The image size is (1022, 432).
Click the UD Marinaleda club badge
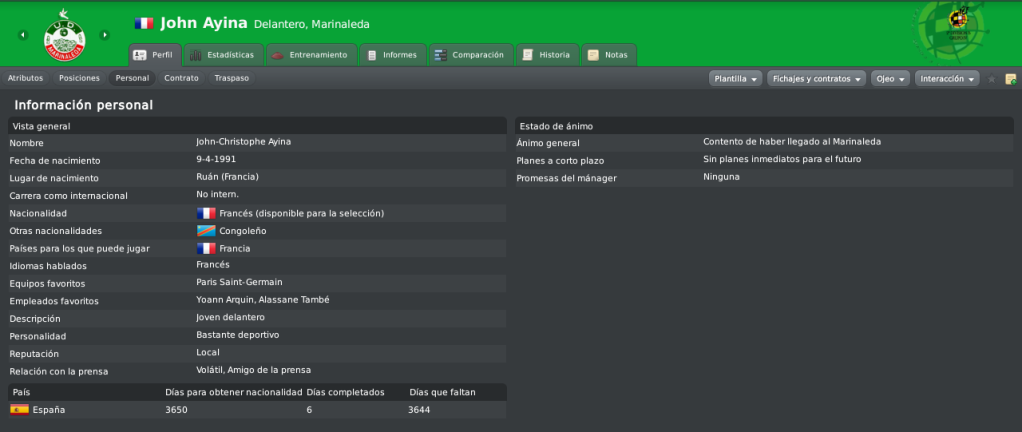[x=64, y=35]
